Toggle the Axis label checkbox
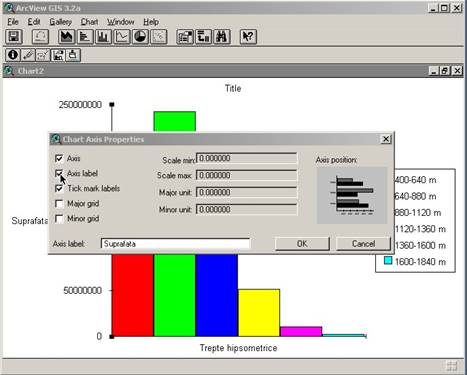Viewport: 467px width, 375px height. [59, 173]
